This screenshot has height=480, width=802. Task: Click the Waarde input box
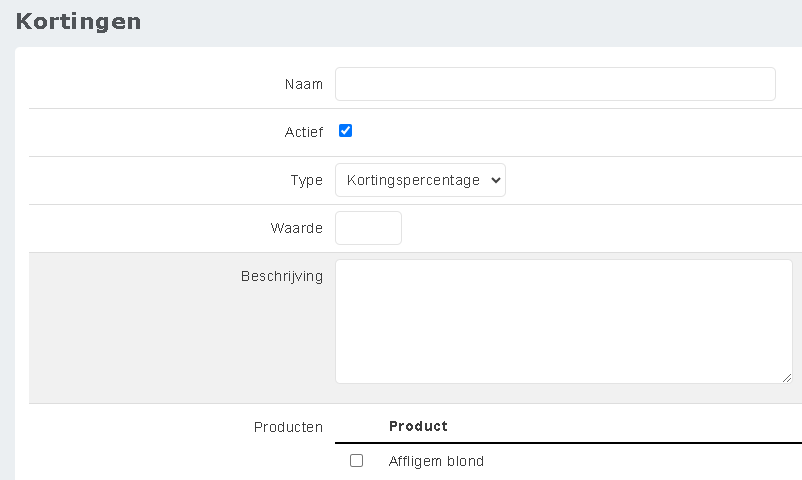368,228
